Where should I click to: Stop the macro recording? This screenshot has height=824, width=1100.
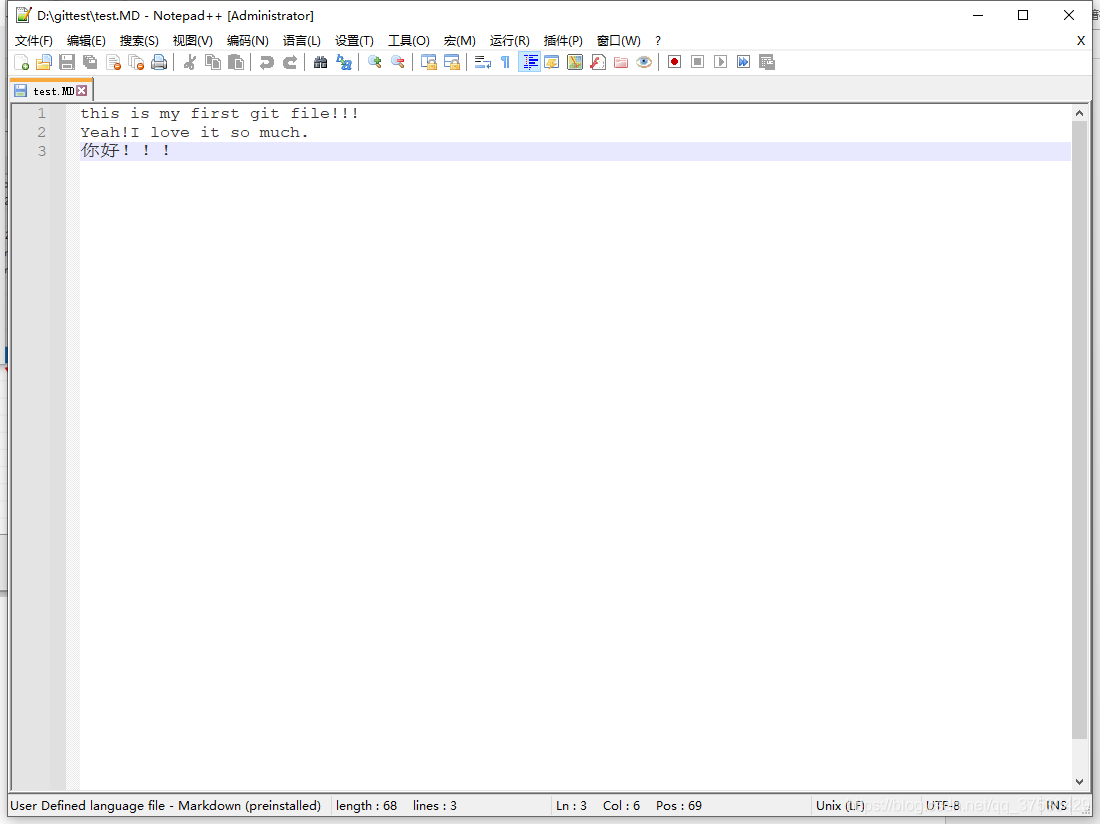696,62
